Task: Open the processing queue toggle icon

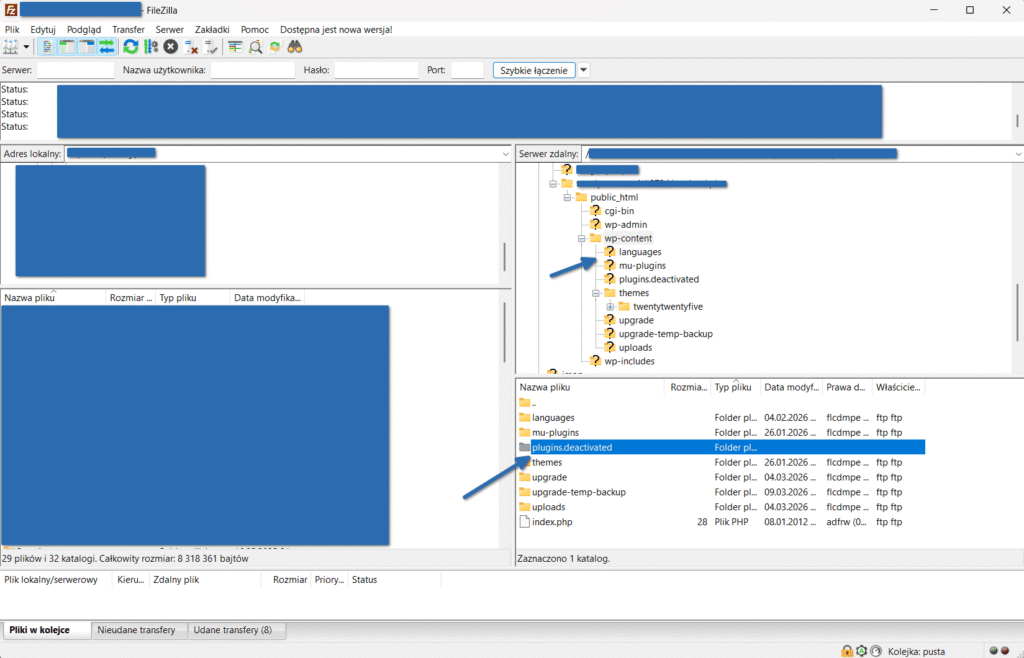Action: (x=151, y=47)
